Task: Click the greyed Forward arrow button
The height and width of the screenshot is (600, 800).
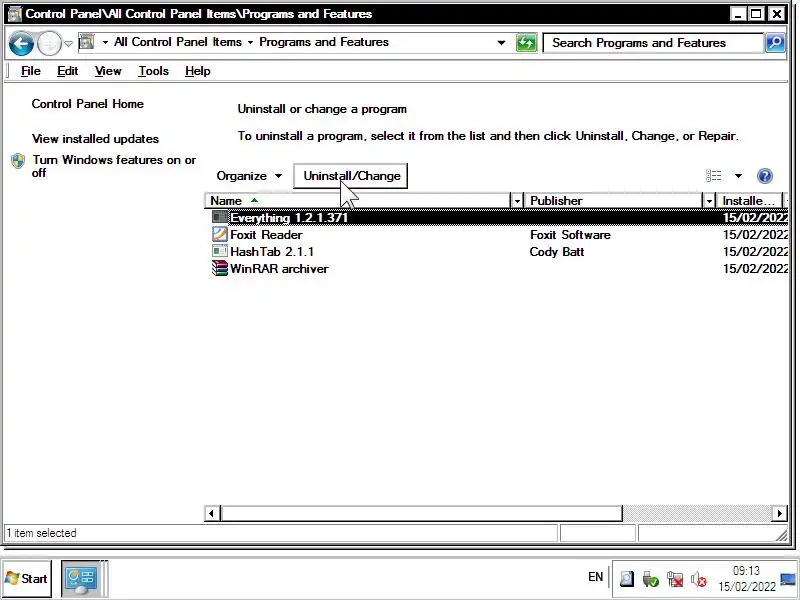Action: (x=49, y=43)
